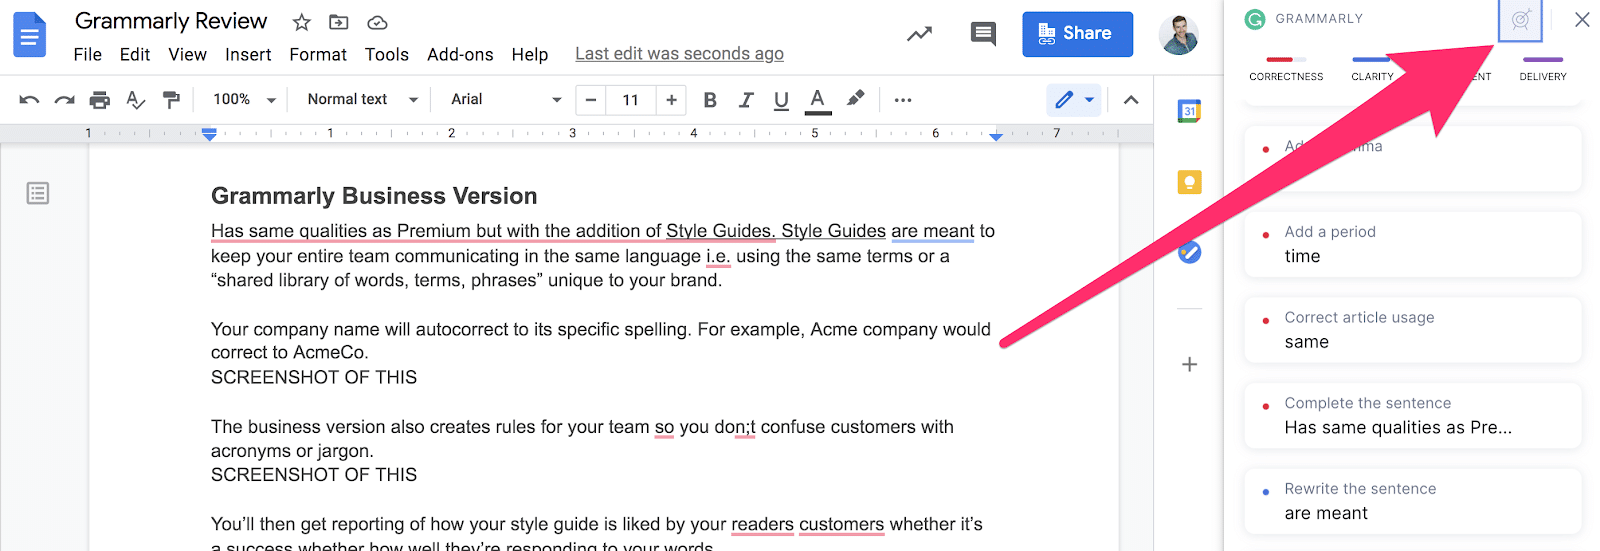1600x551 pixels.
Task: Open the zoom 100% dropdown
Action: coord(244,100)
